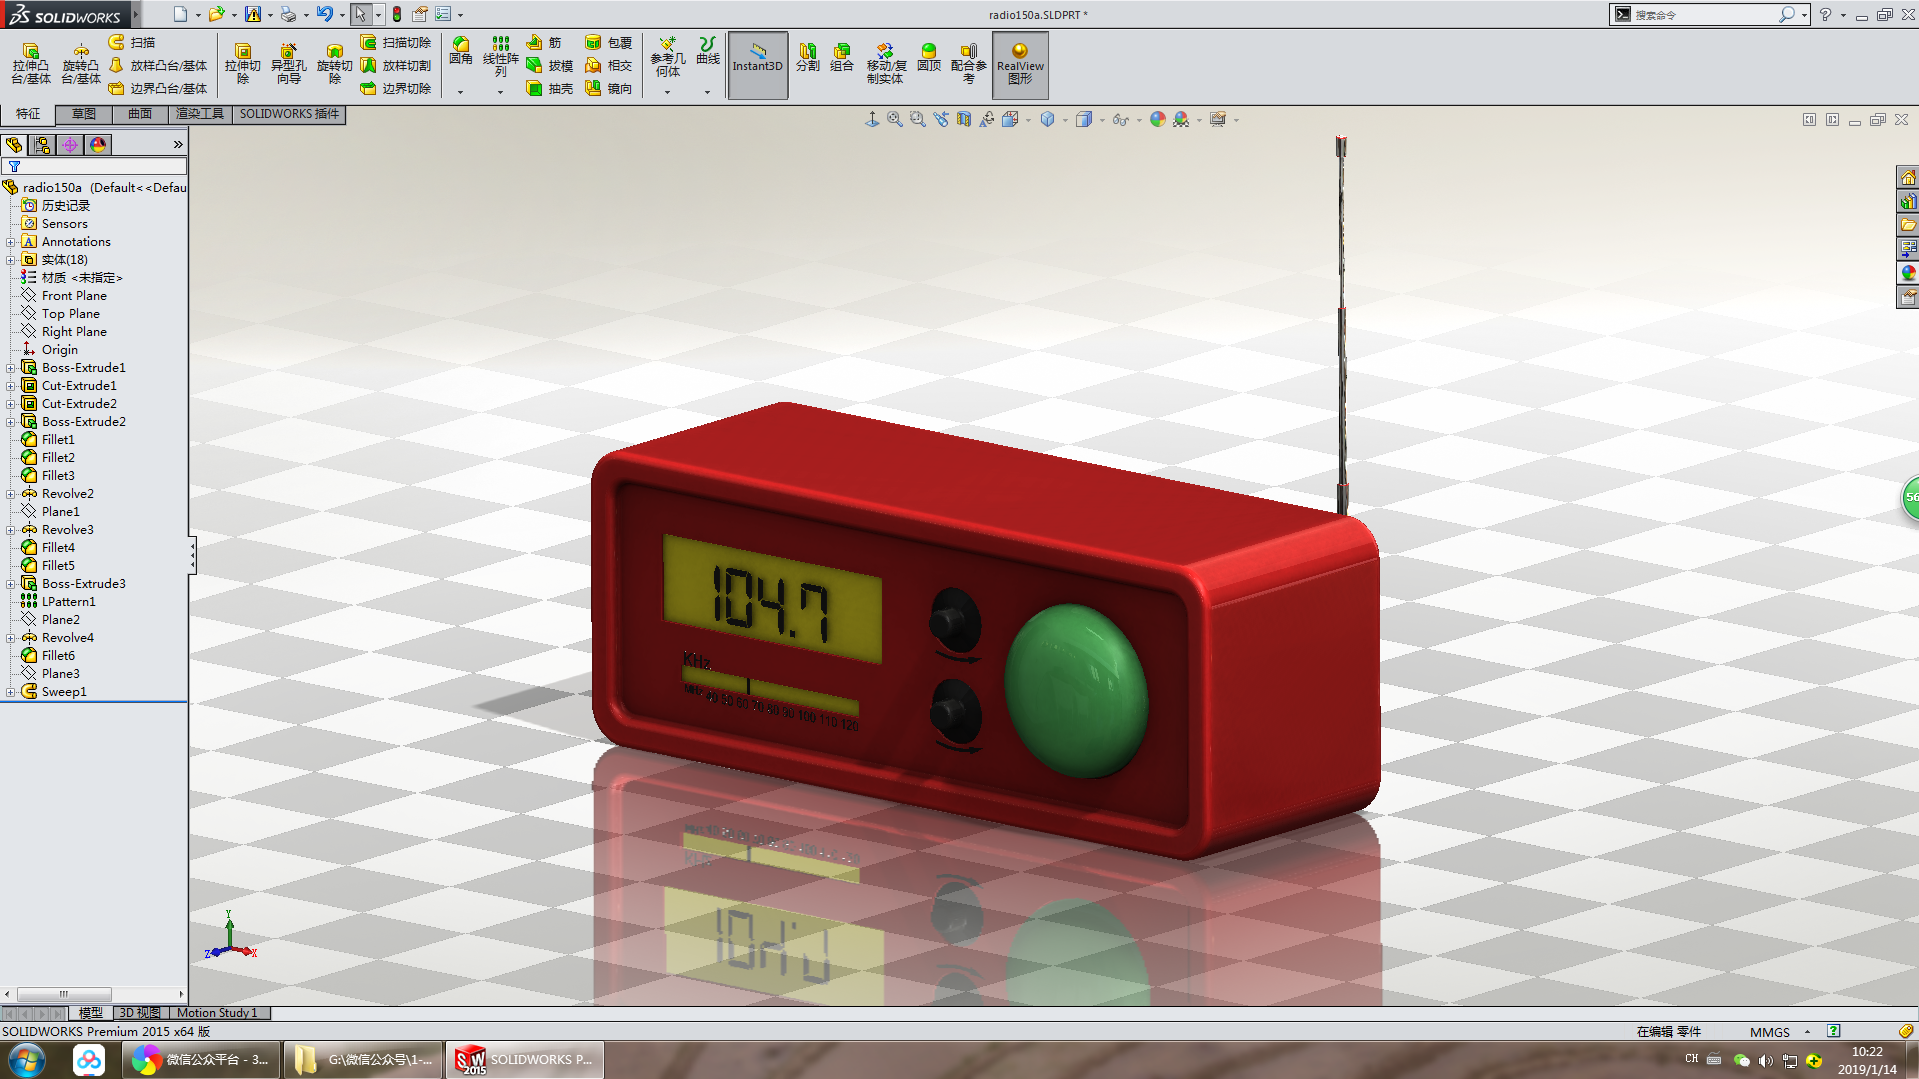This screenshot has height=1079, width=1919.
Task: Click the Linear Pattern (线性阵列) tool
Action: tap(501, 57)
